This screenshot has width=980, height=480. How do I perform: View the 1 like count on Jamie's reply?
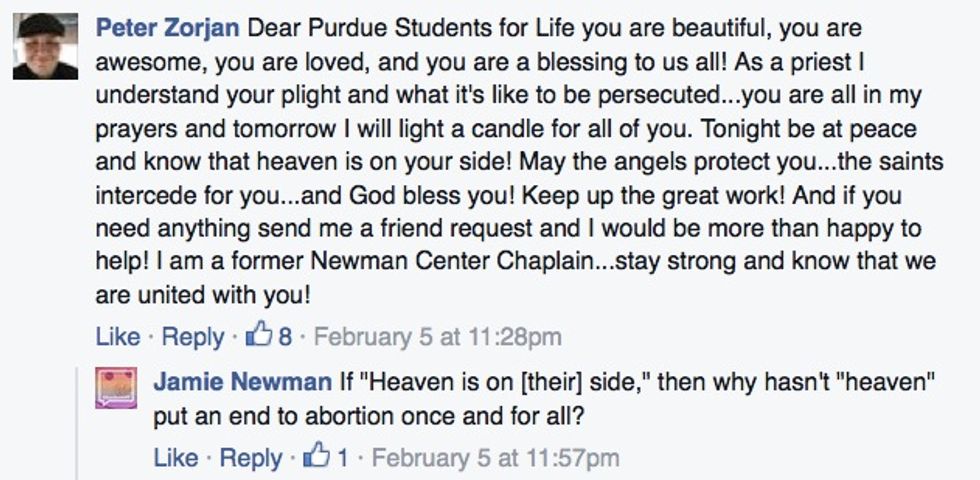342,458
